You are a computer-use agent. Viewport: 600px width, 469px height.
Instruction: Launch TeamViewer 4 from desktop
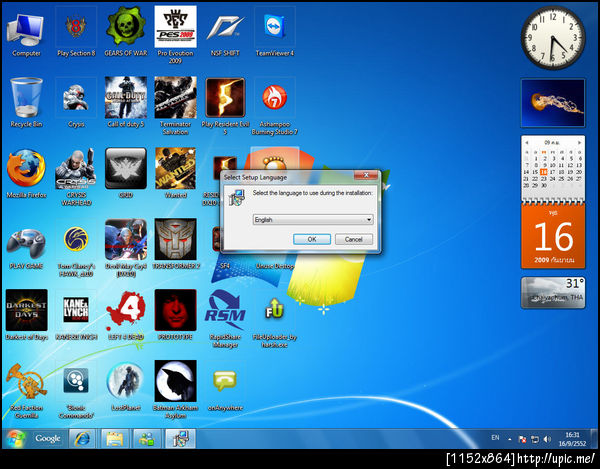pyautogui.click(x=275, y=31)
